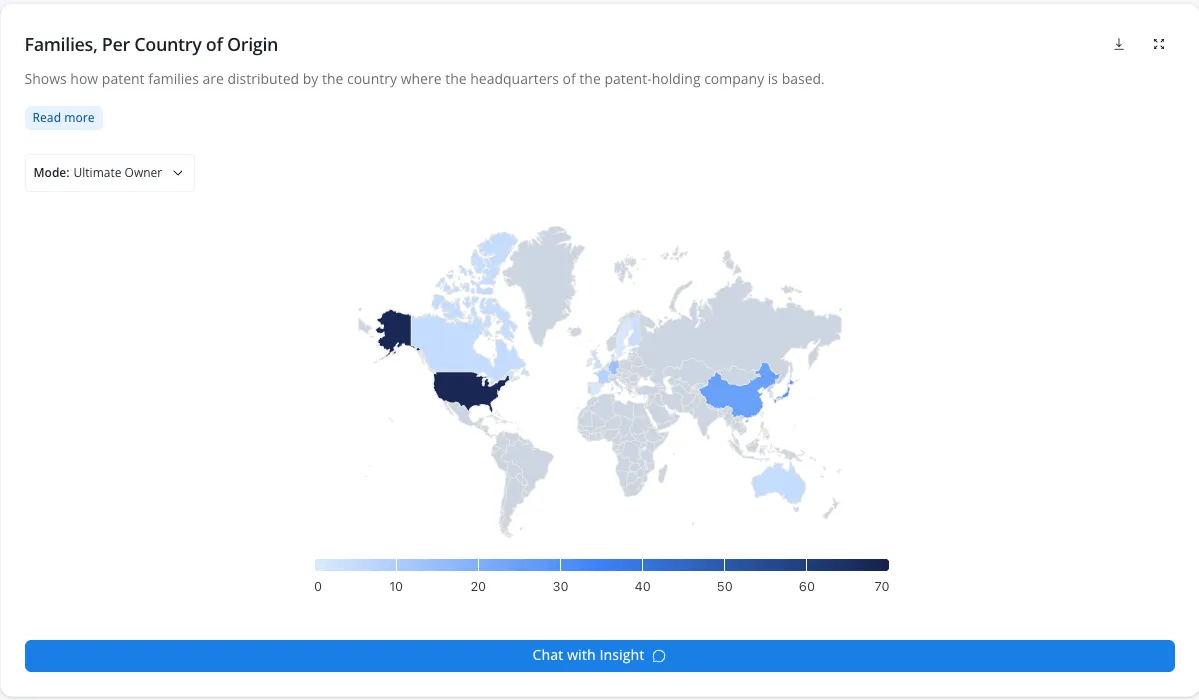The image size is (1199, 700).
Task: Open the Mode: Ultimate Owner dropdown
Action: point(109,173)
